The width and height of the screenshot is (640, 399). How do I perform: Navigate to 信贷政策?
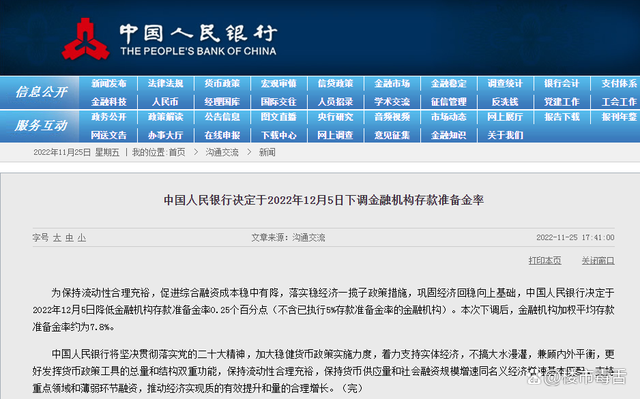click(336, 84)
